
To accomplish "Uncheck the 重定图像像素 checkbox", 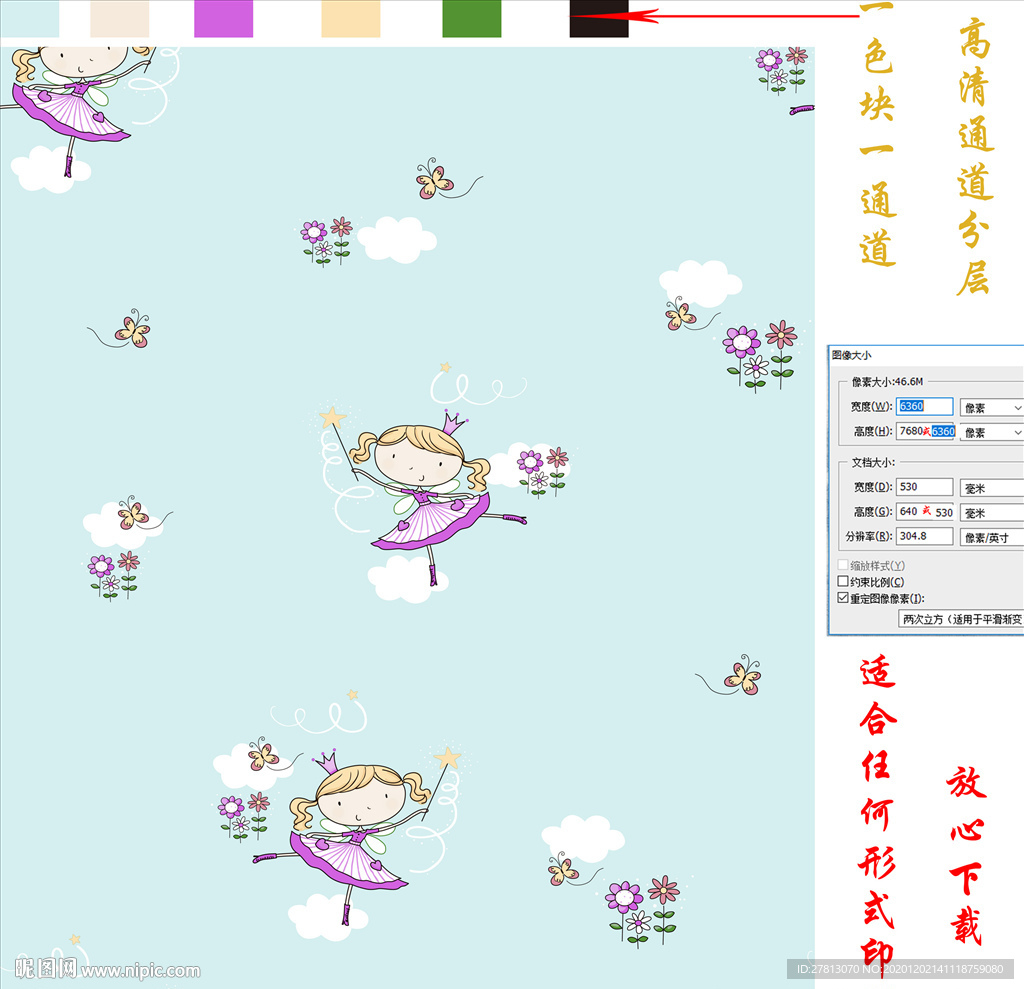I will pyautogui.click(x=843, y=598).
